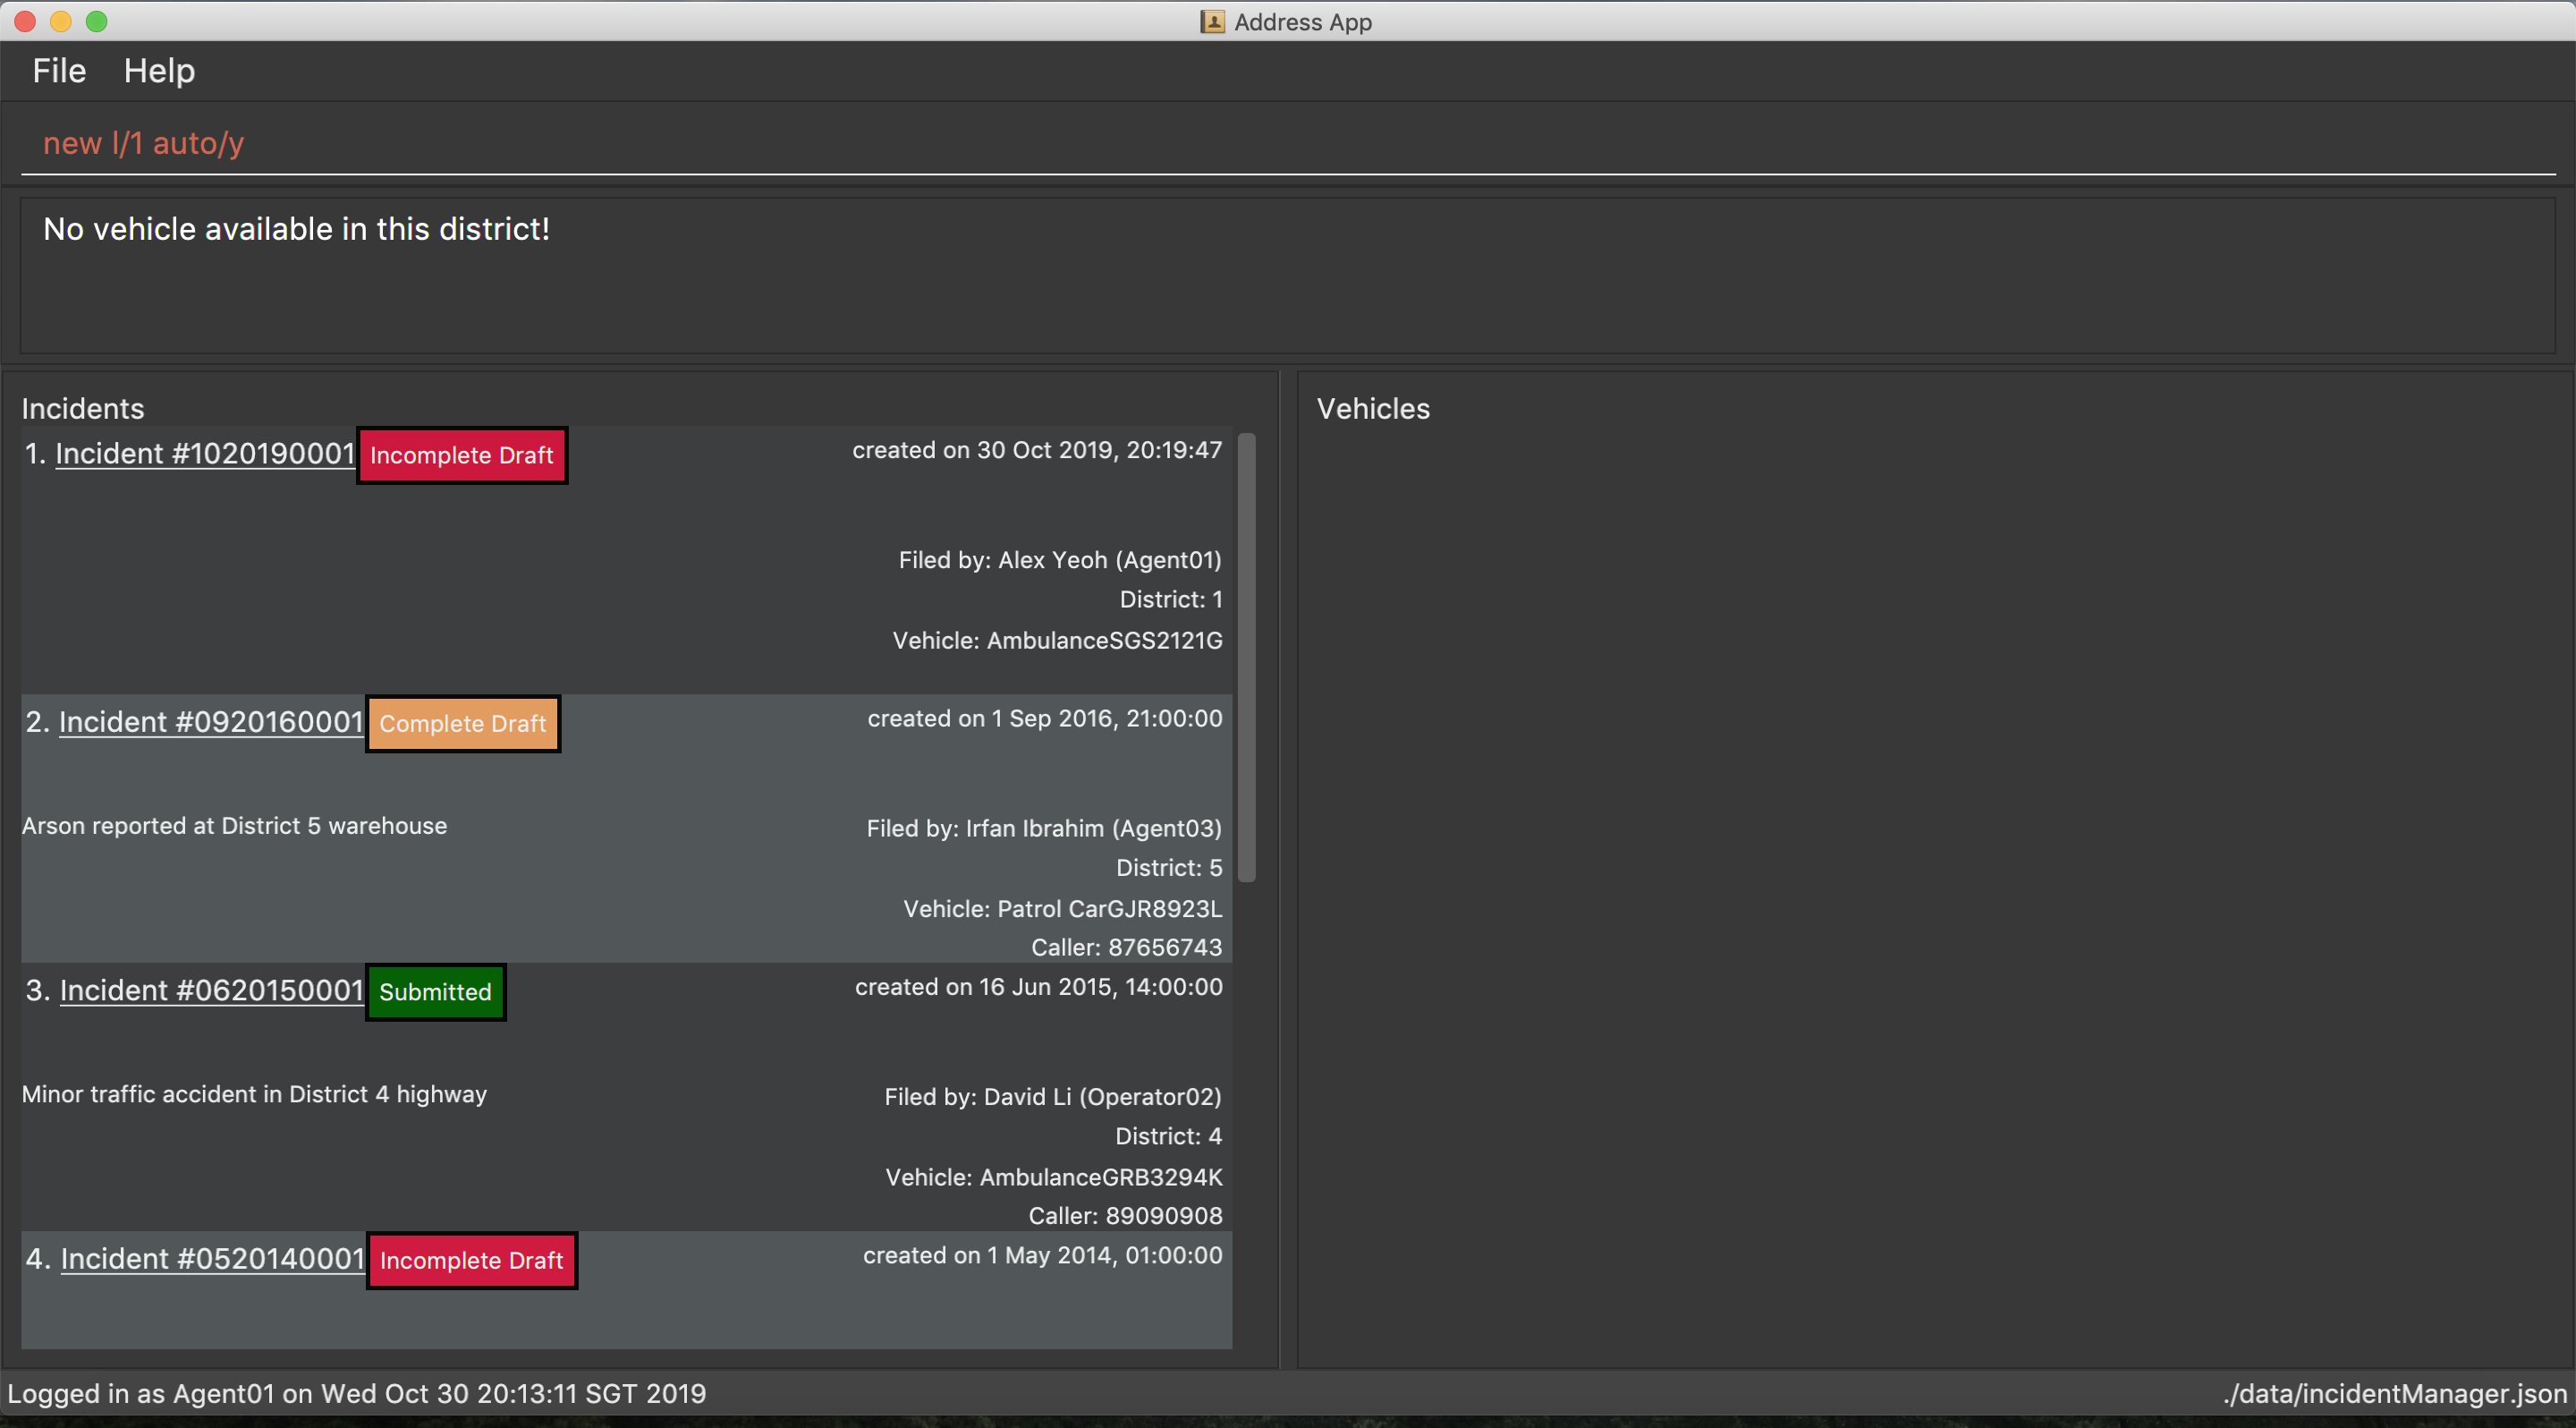This screenshot has height=1428, width=2576.
Task: Click the Complete Draft badge on Incident #0920160001
Action: 461,723
